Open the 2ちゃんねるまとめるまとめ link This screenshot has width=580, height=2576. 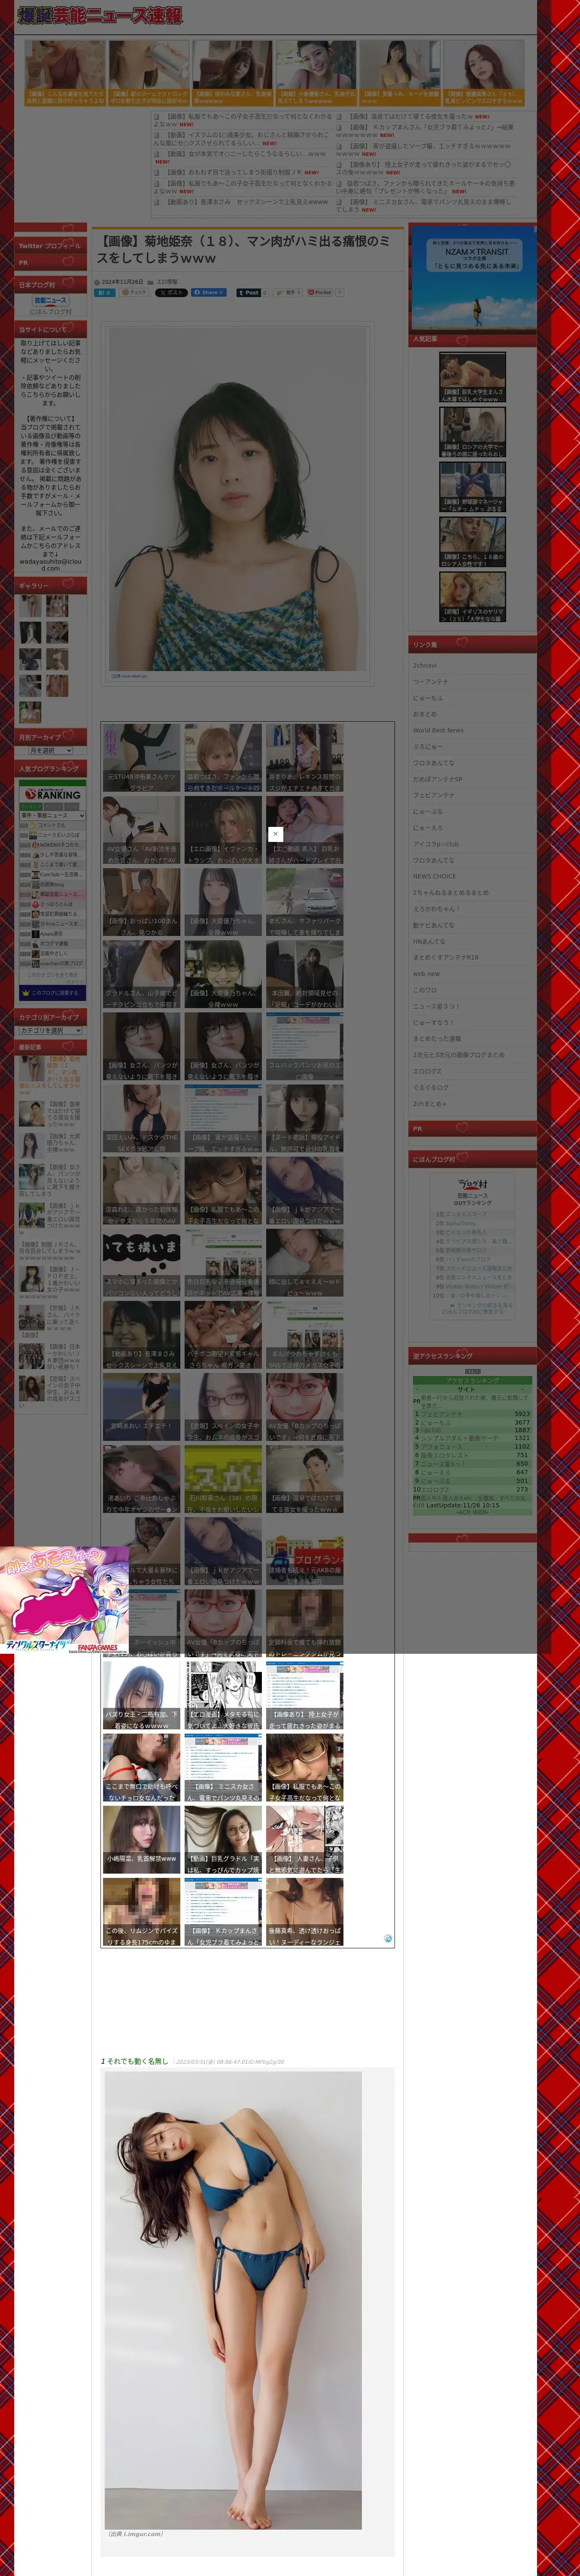pyautogui.click(x=451, y=892)
